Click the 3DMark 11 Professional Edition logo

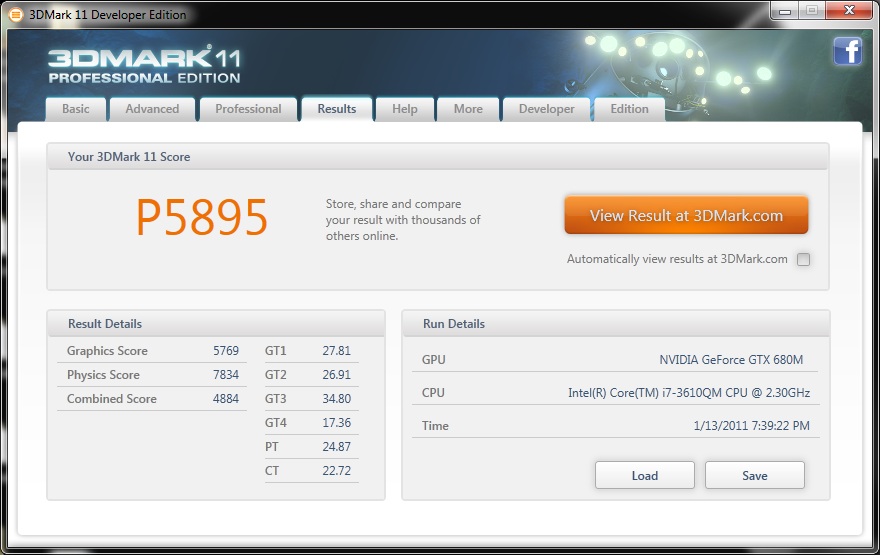pyautogui.click(x=144, y=66)
